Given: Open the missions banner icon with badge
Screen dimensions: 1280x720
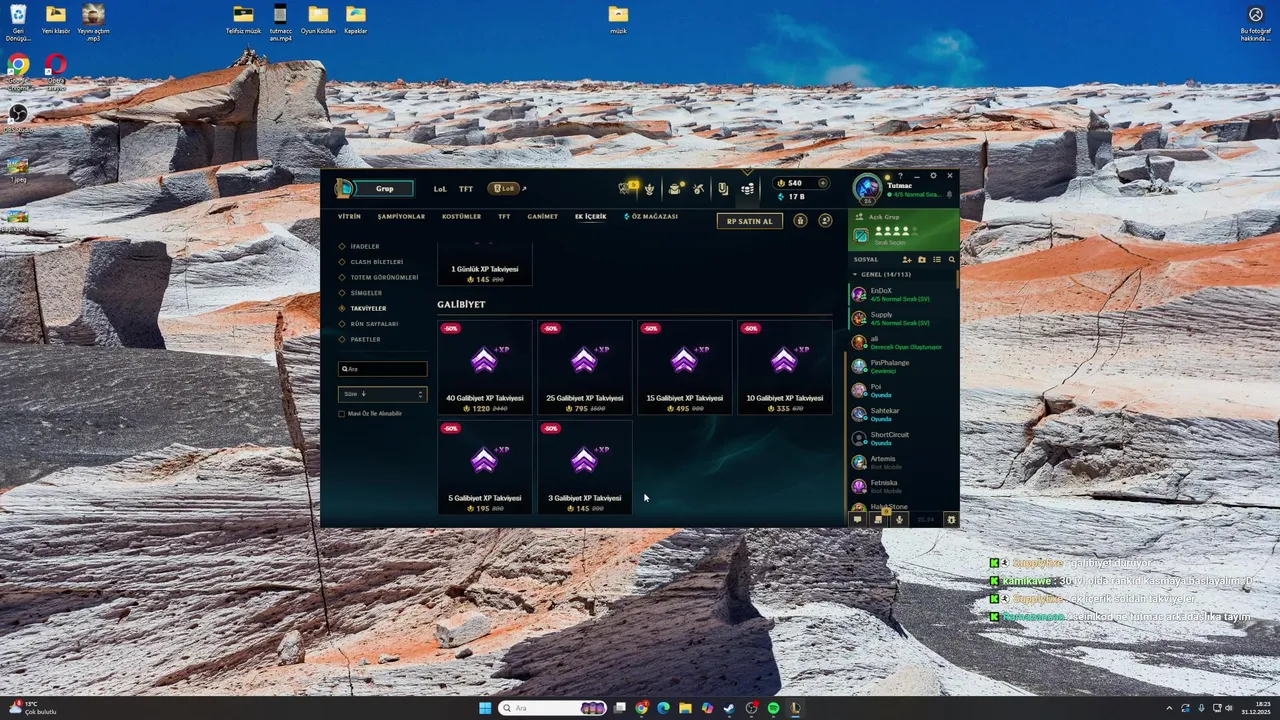Looking at the screenshot, I should pyautogui.click(x=627, y=187).
